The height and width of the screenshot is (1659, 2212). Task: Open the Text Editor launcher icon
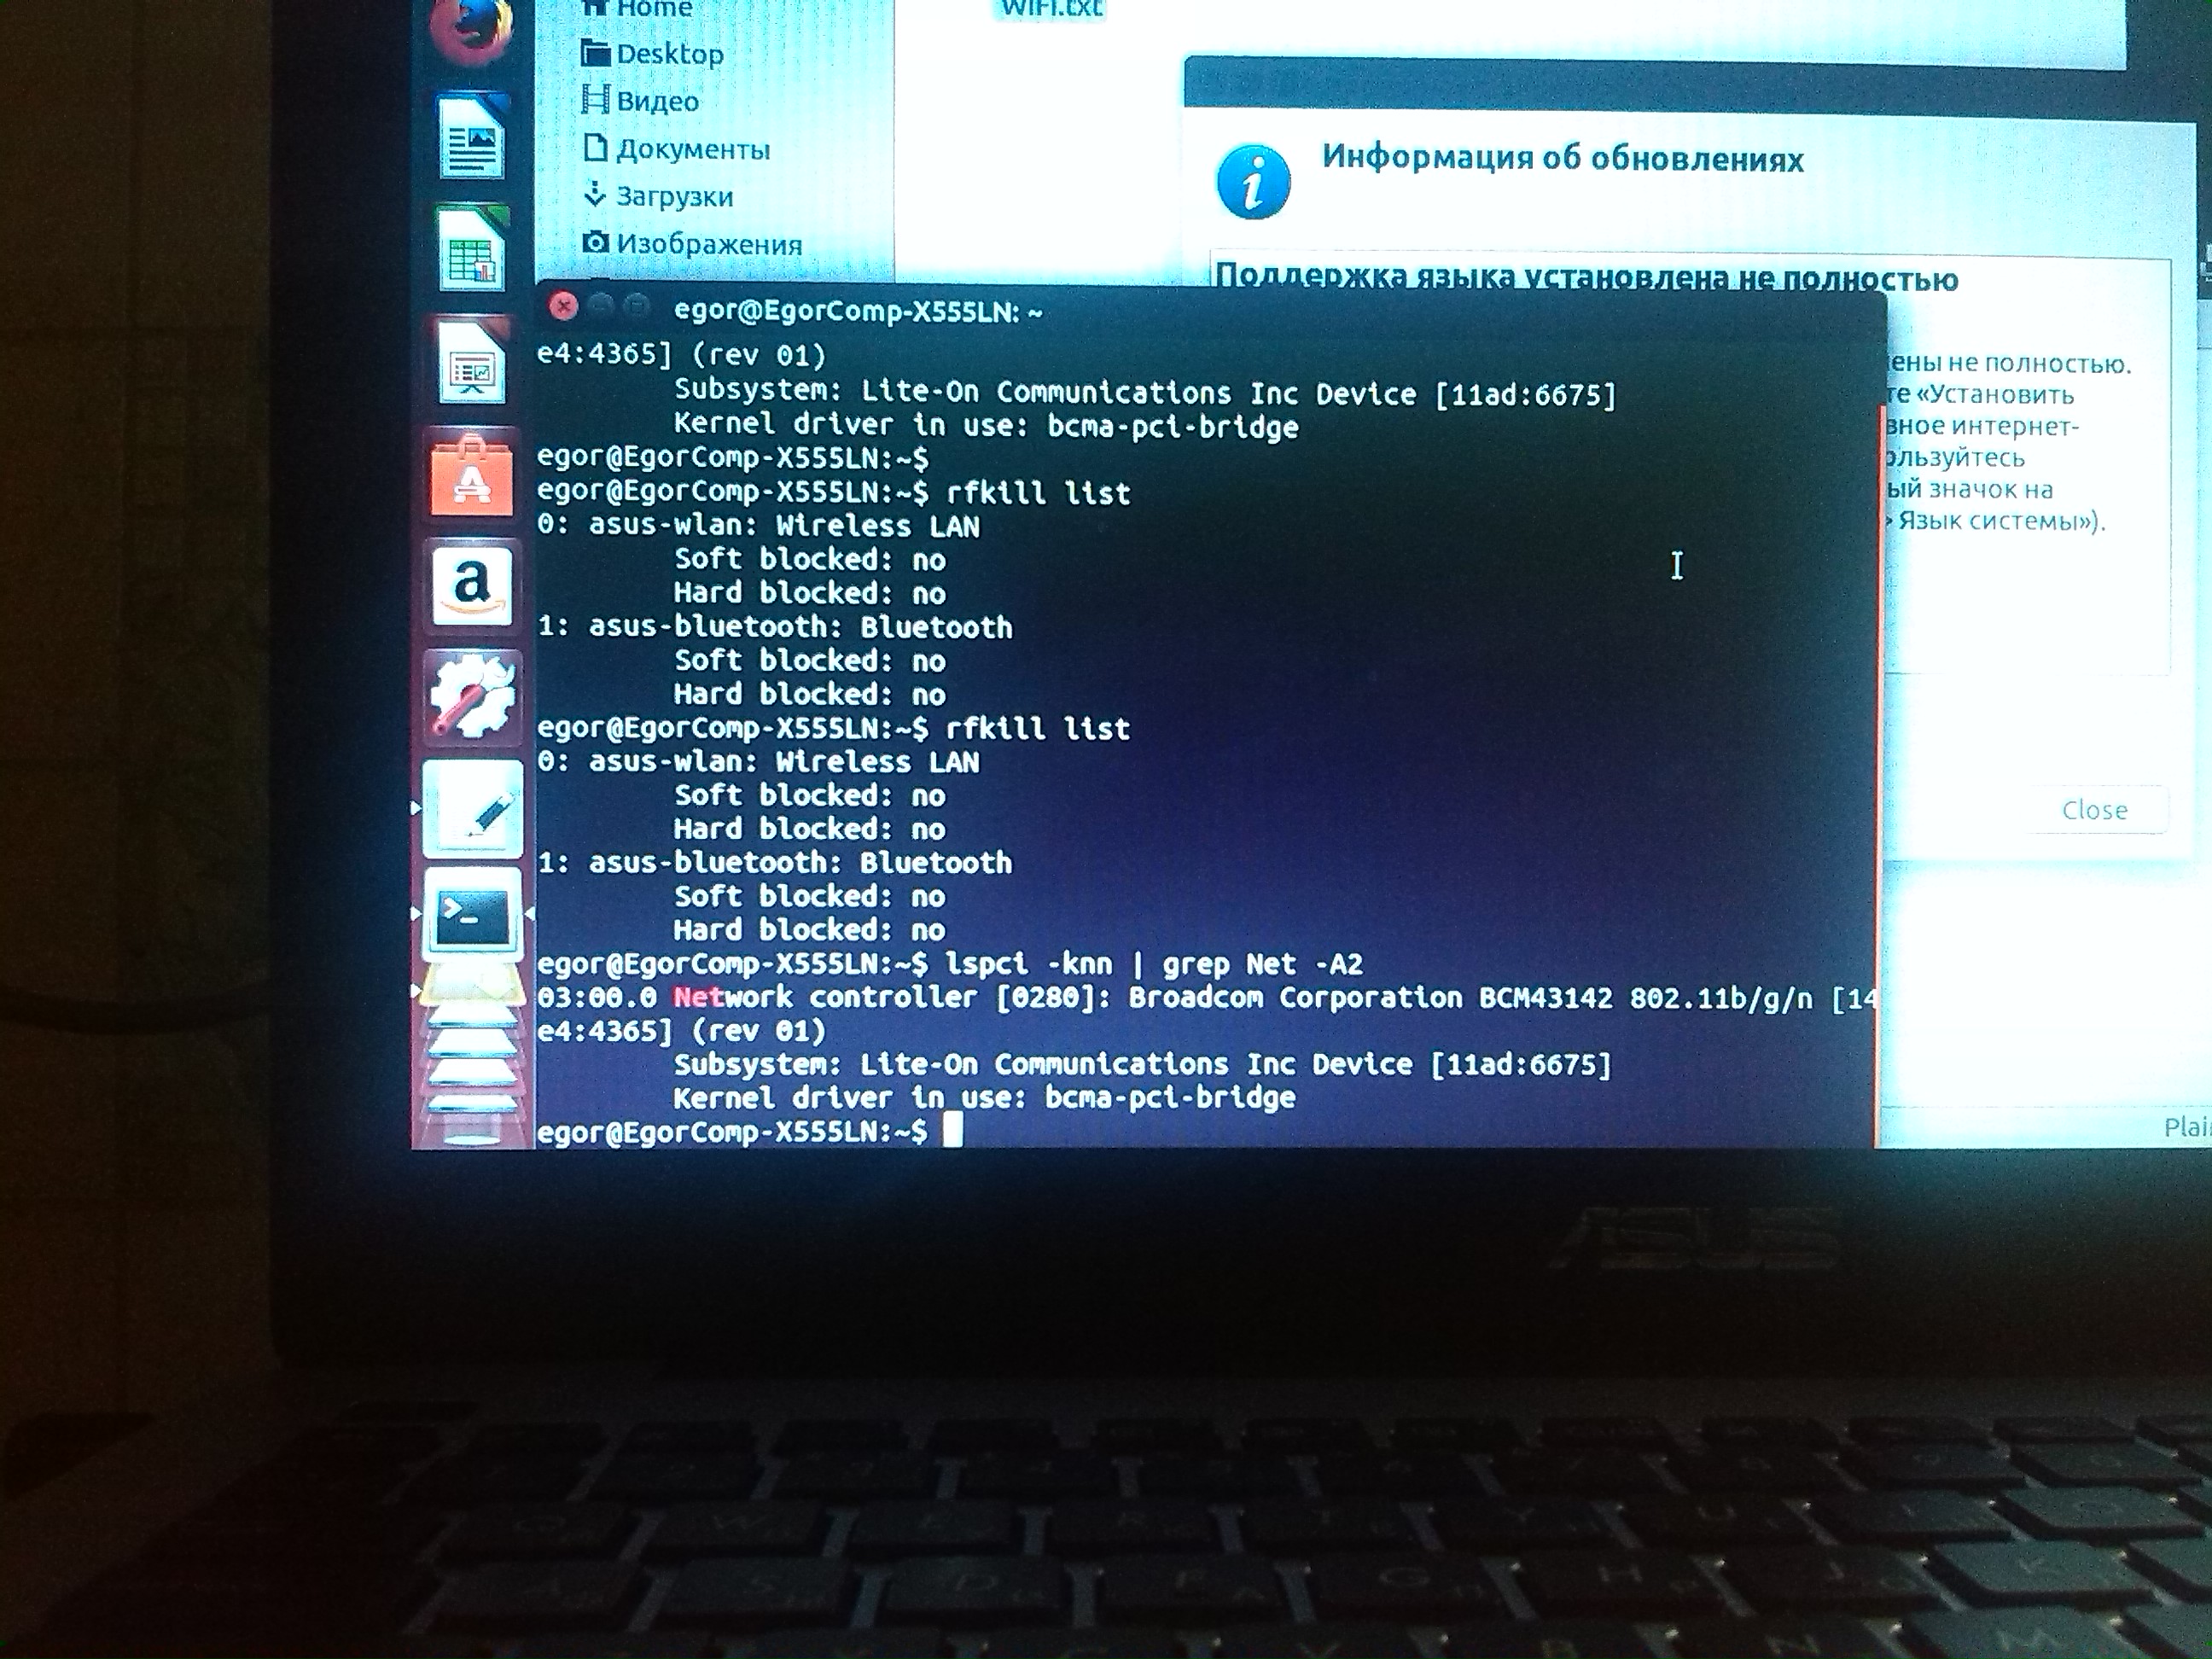(472, 808)
